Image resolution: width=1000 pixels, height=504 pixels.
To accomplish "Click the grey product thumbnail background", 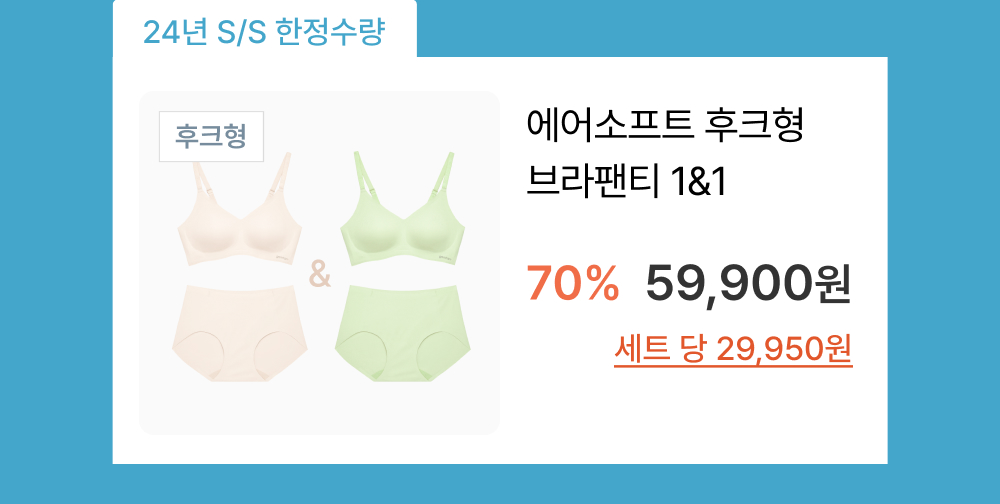I will pos(320,408).
